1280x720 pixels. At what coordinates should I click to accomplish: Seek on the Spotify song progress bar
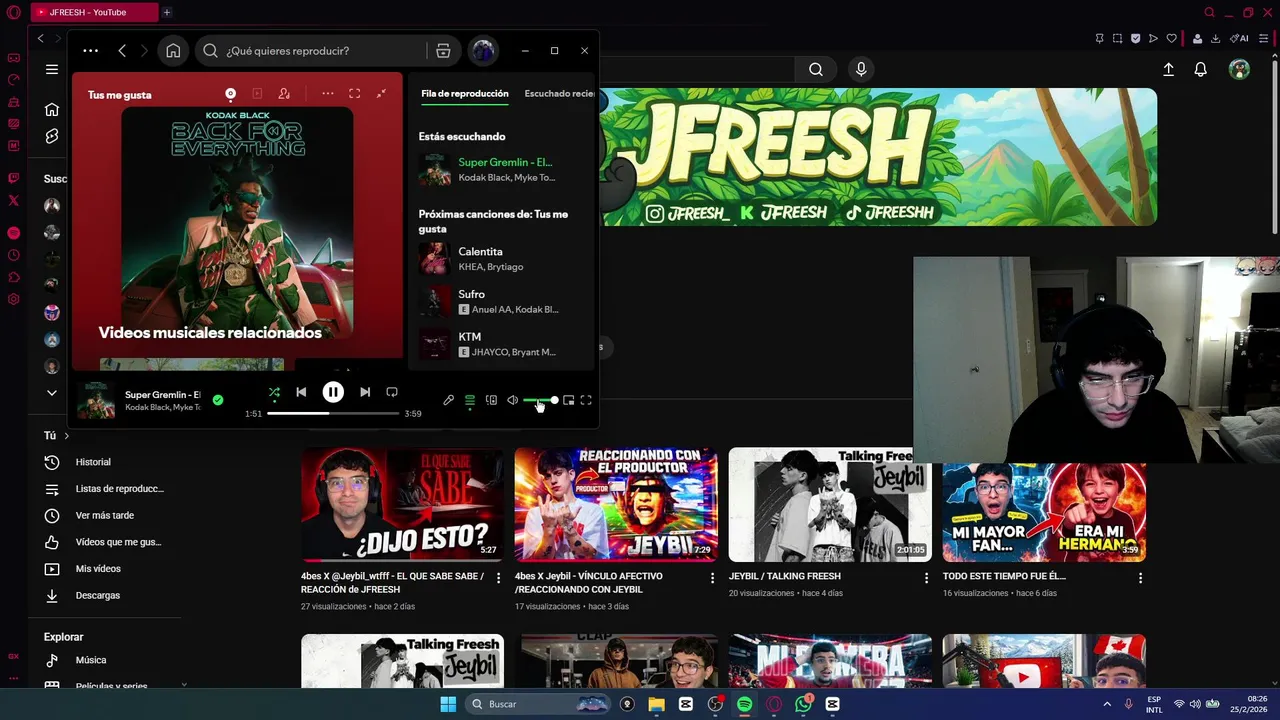(333, 413)
